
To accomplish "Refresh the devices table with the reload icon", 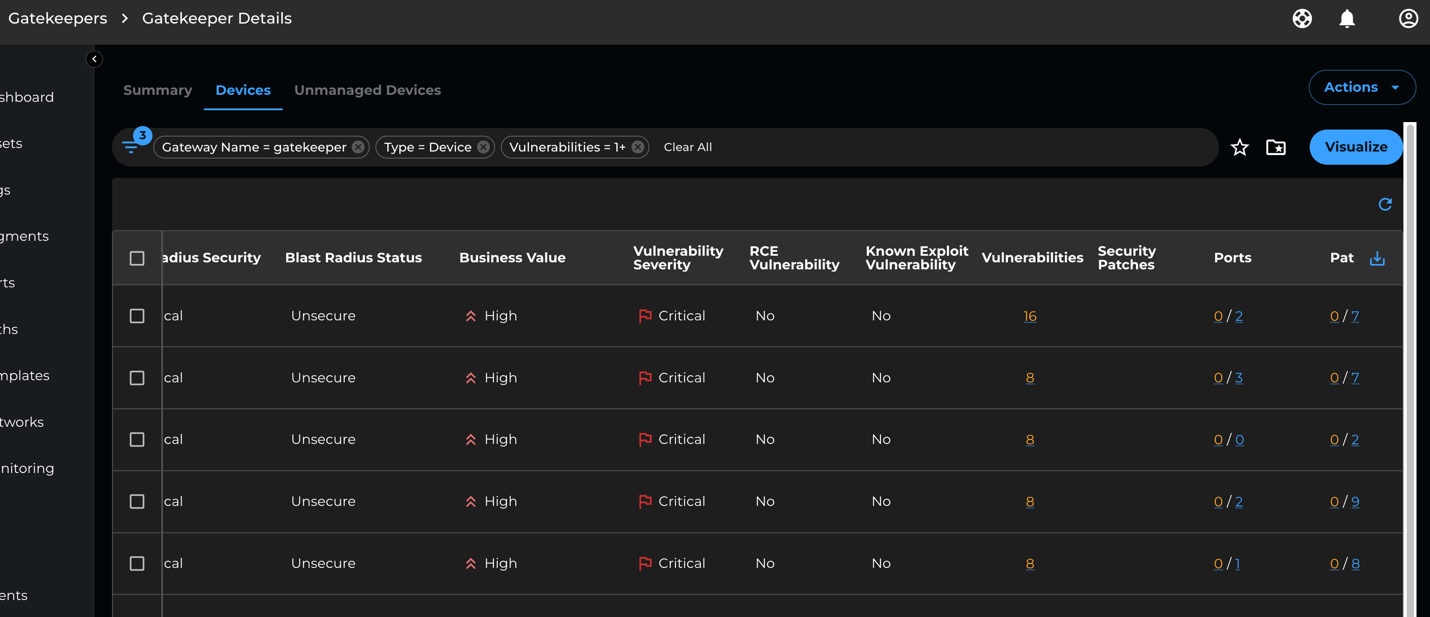I will click(x=1385, y=204).
